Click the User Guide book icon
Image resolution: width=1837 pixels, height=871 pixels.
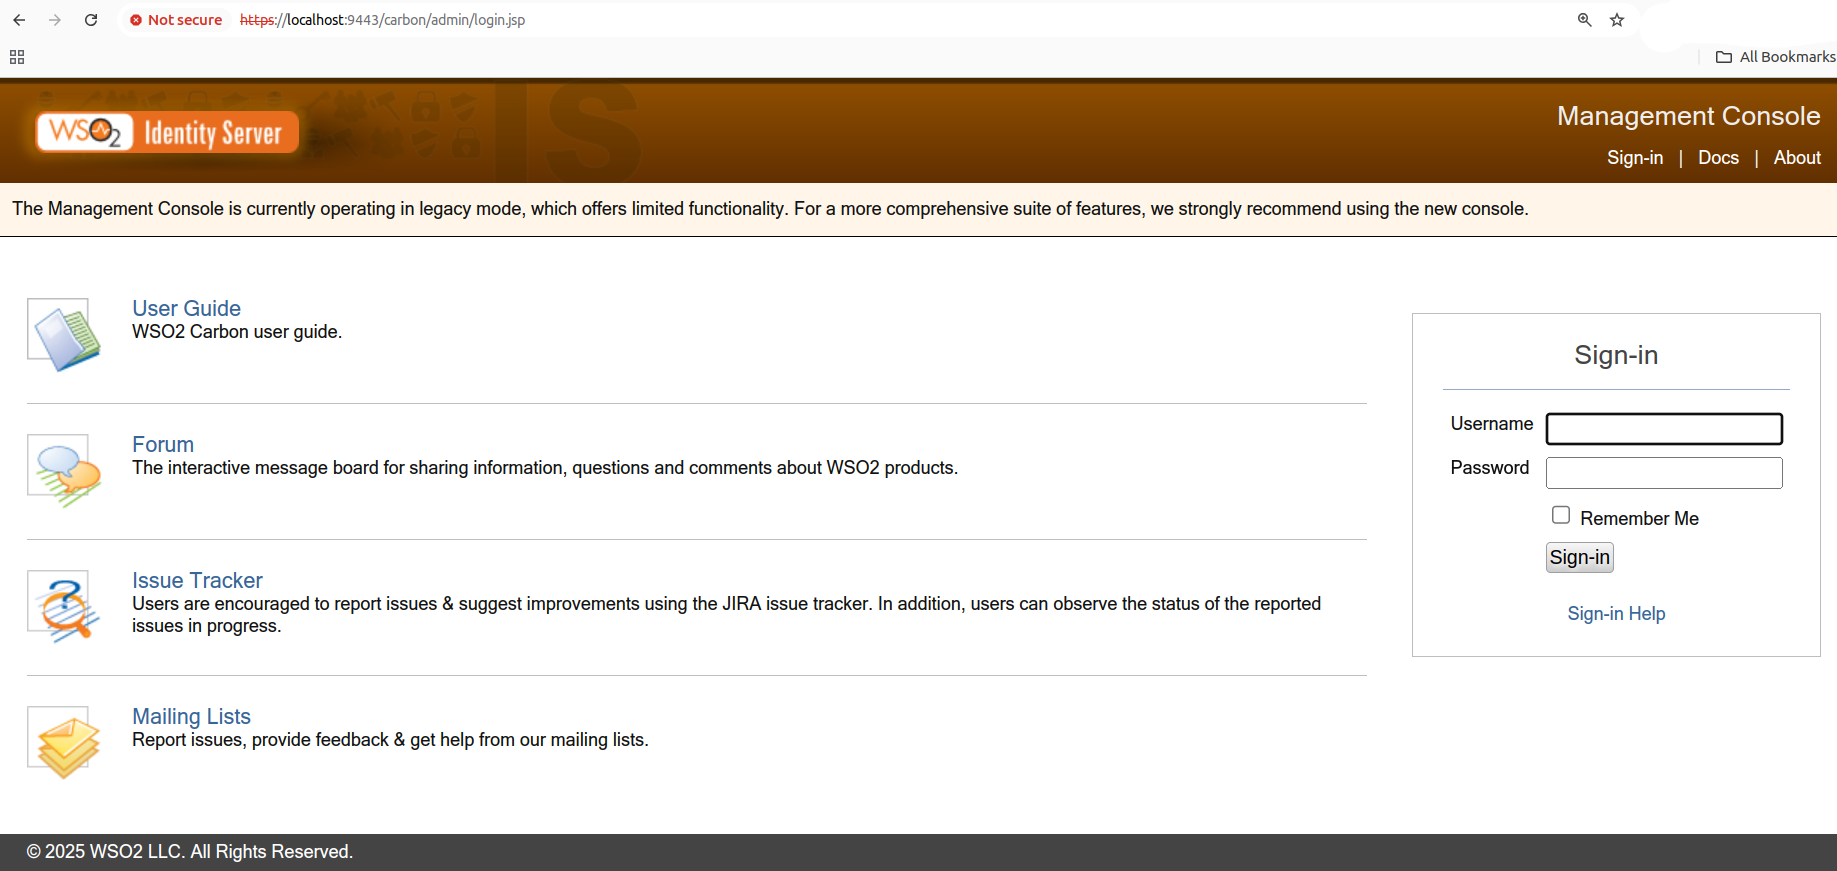click(x=64, y=336)
